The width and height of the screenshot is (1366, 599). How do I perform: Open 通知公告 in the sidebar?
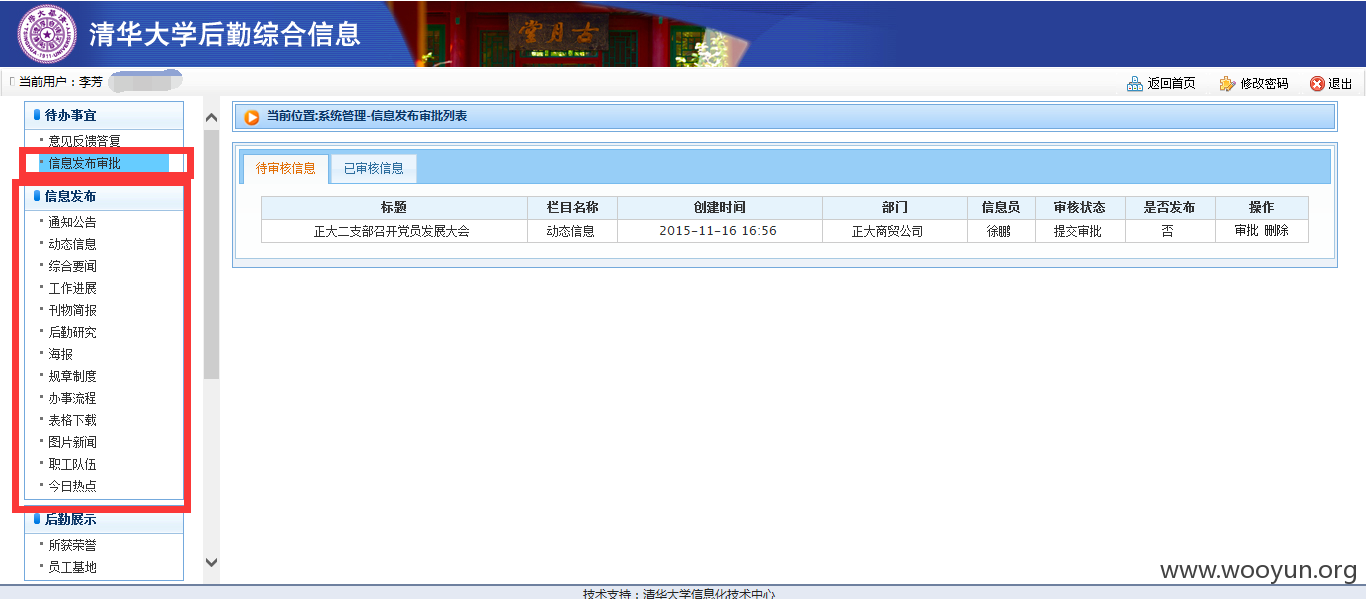73,222
